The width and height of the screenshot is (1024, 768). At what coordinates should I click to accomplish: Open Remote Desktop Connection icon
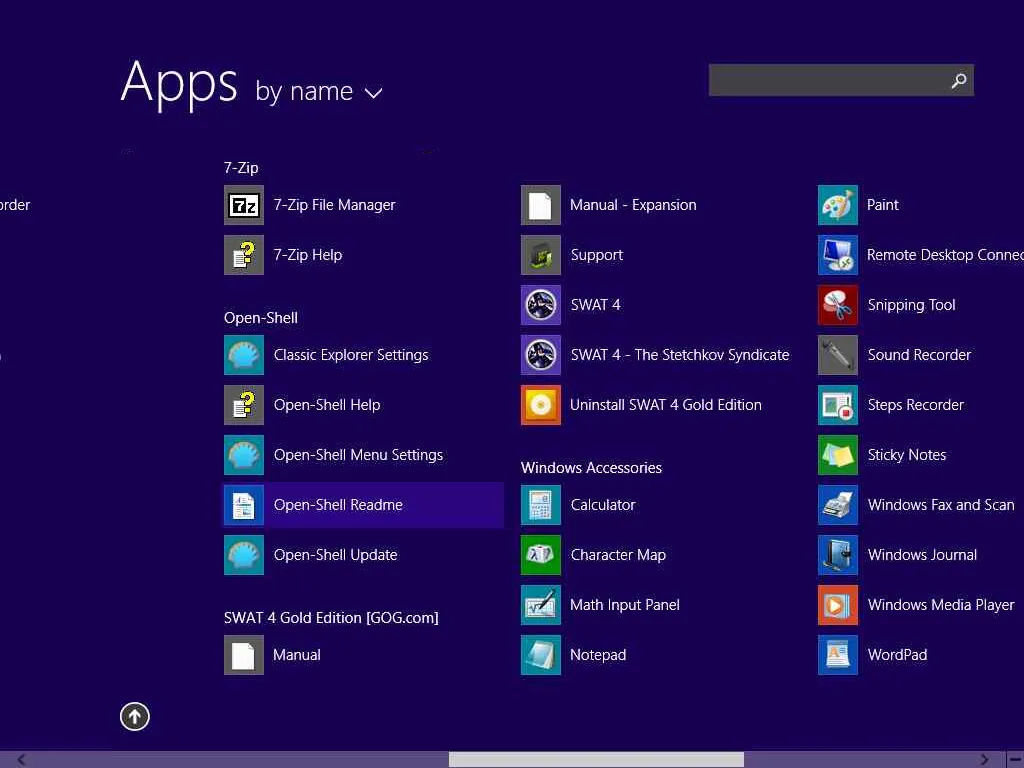(838, 255)
